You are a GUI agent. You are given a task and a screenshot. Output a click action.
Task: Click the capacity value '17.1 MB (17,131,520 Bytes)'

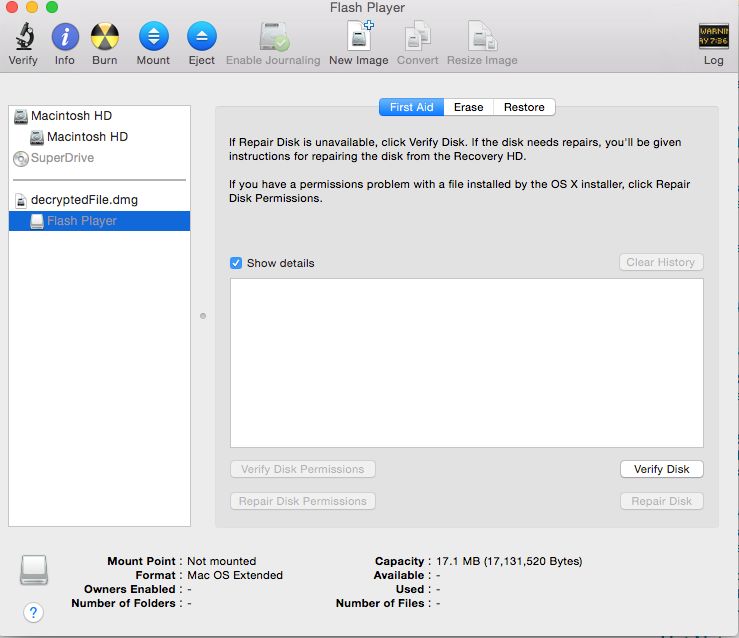(x=509, y=561)
